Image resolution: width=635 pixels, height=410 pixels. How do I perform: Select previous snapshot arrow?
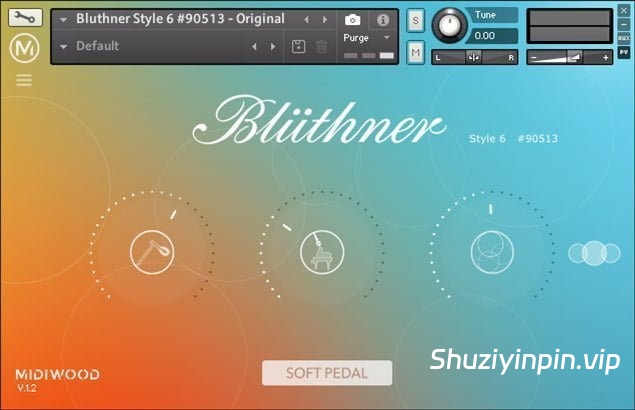tap(254, 47)
